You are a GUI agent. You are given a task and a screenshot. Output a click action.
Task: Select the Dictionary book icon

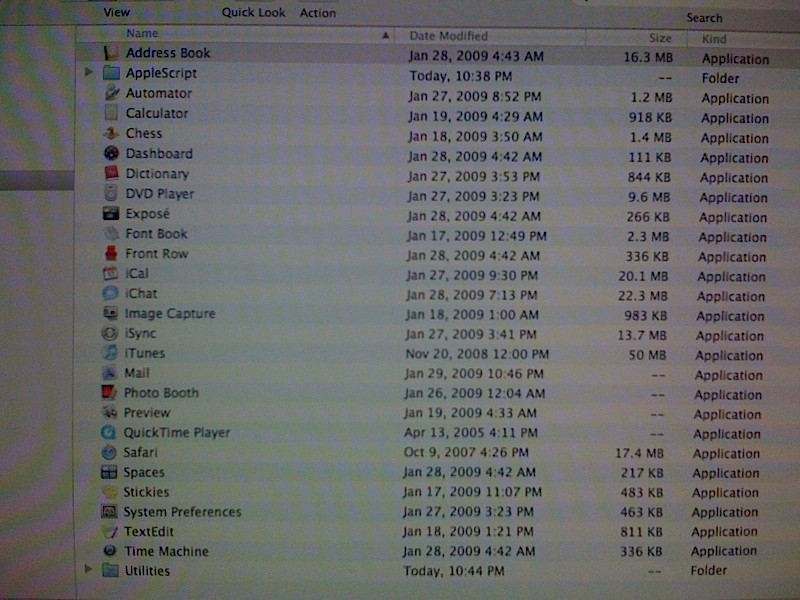[x=111, y=173]
